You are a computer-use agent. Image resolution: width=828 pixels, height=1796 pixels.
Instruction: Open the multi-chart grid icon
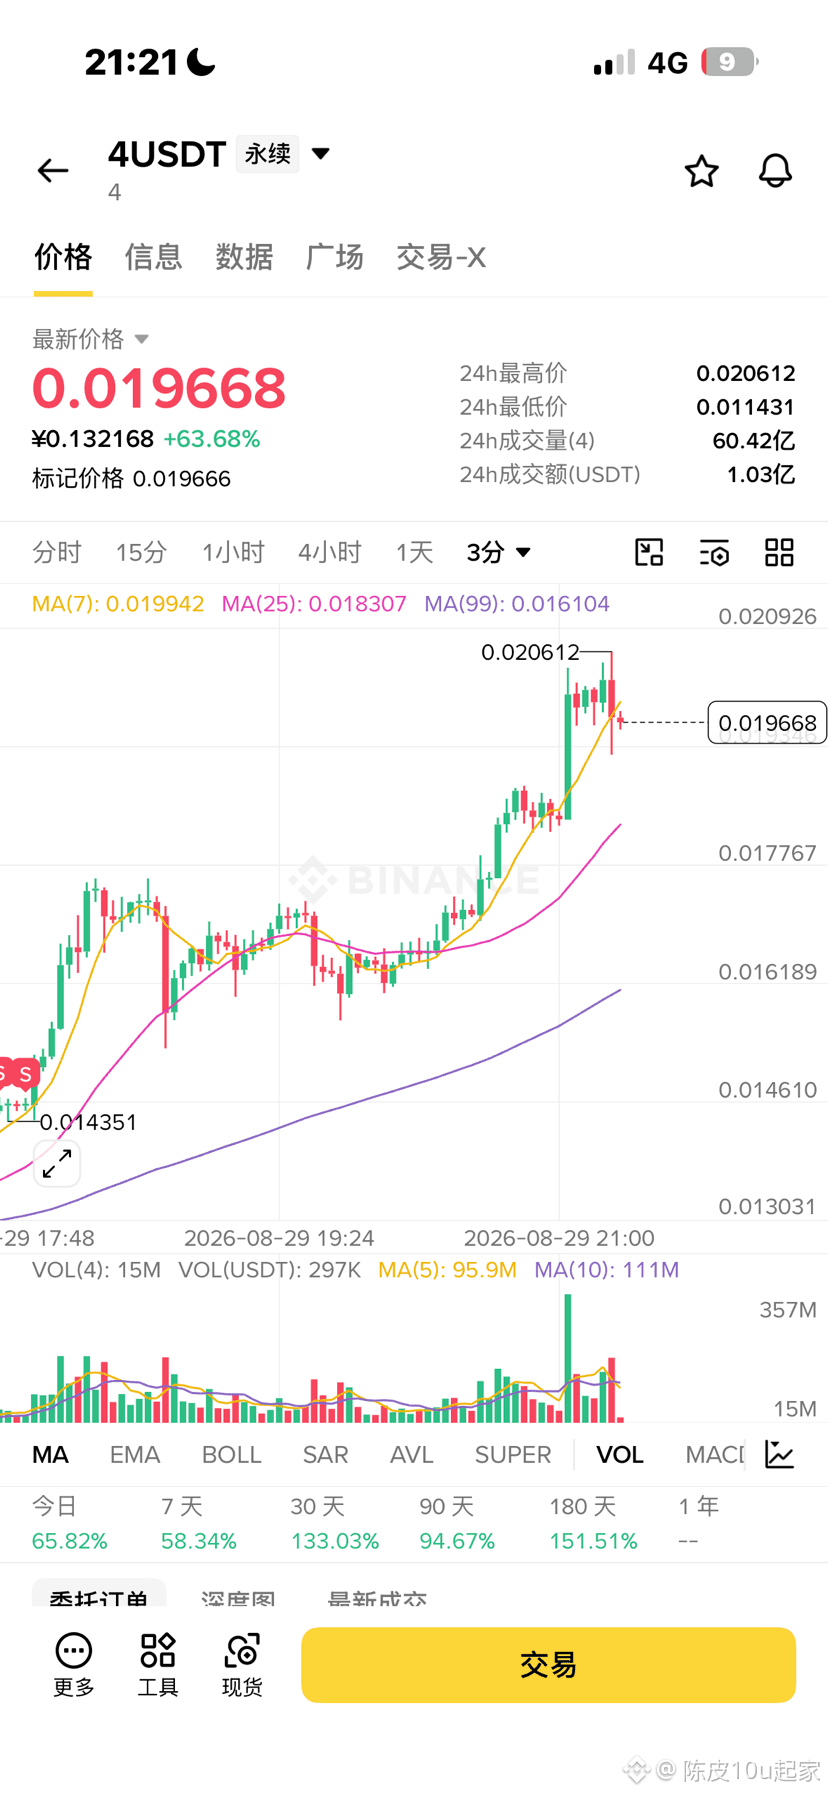click(x=779, y=552)
